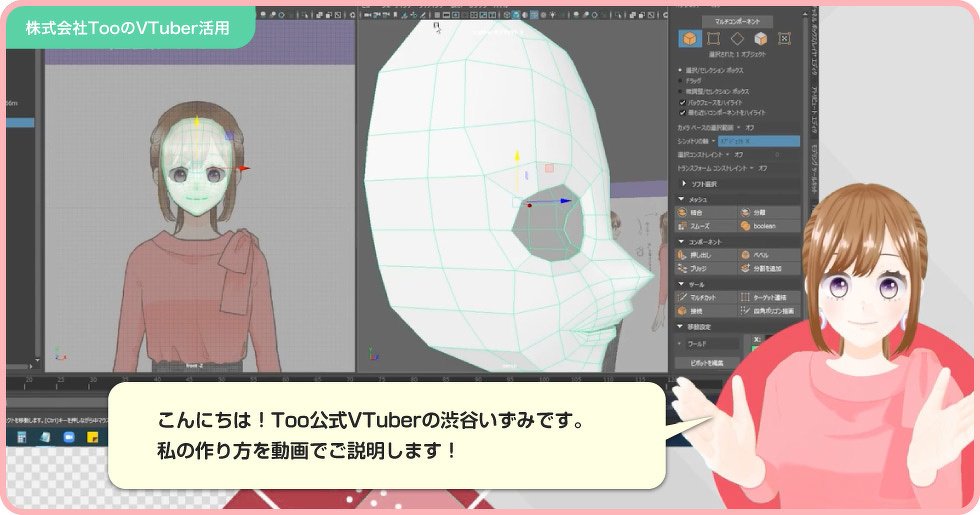
Task: Select Object selection mode cube icon
Action: [689, 39]
